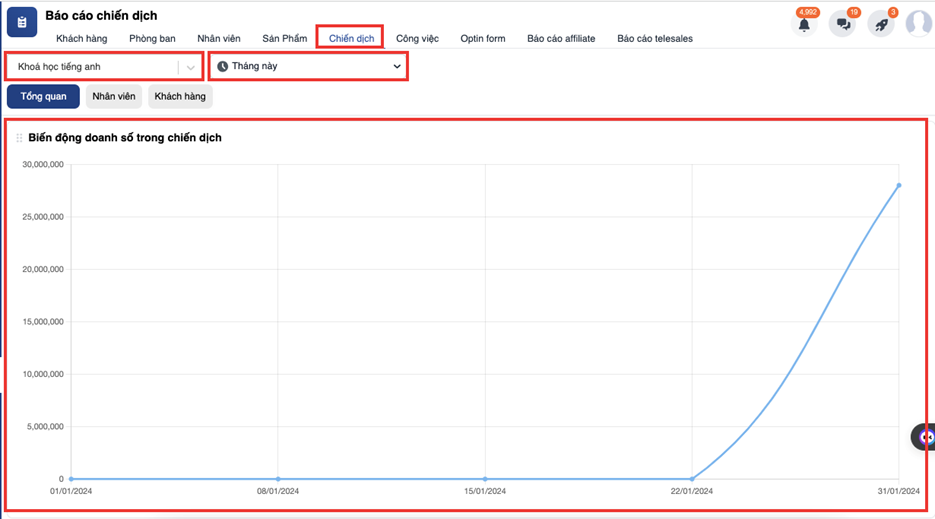This screenshot has width=935, height=519.
Task: Open the chat messages icon
Action: tap(843, 25)
